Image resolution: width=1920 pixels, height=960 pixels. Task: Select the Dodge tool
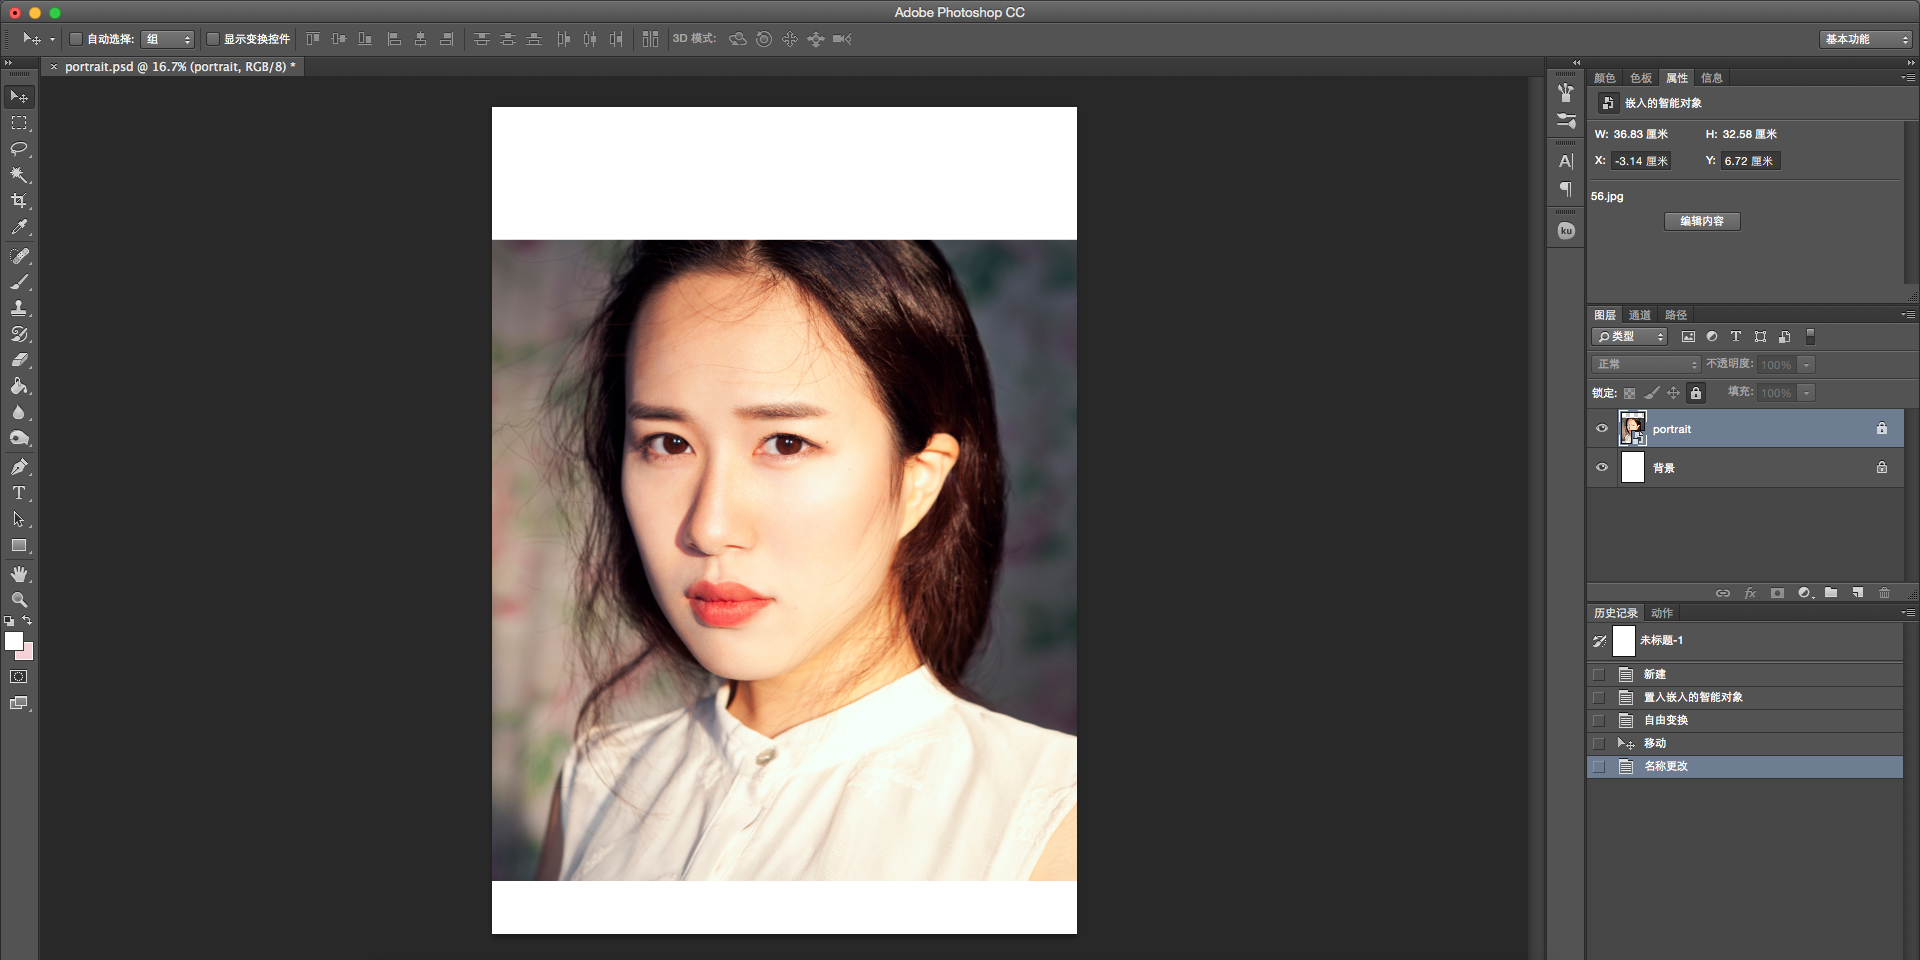coord(19,438)
